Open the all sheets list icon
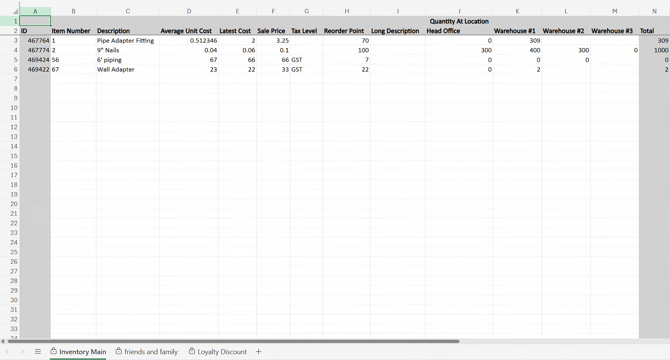 [x=38, y=351]
